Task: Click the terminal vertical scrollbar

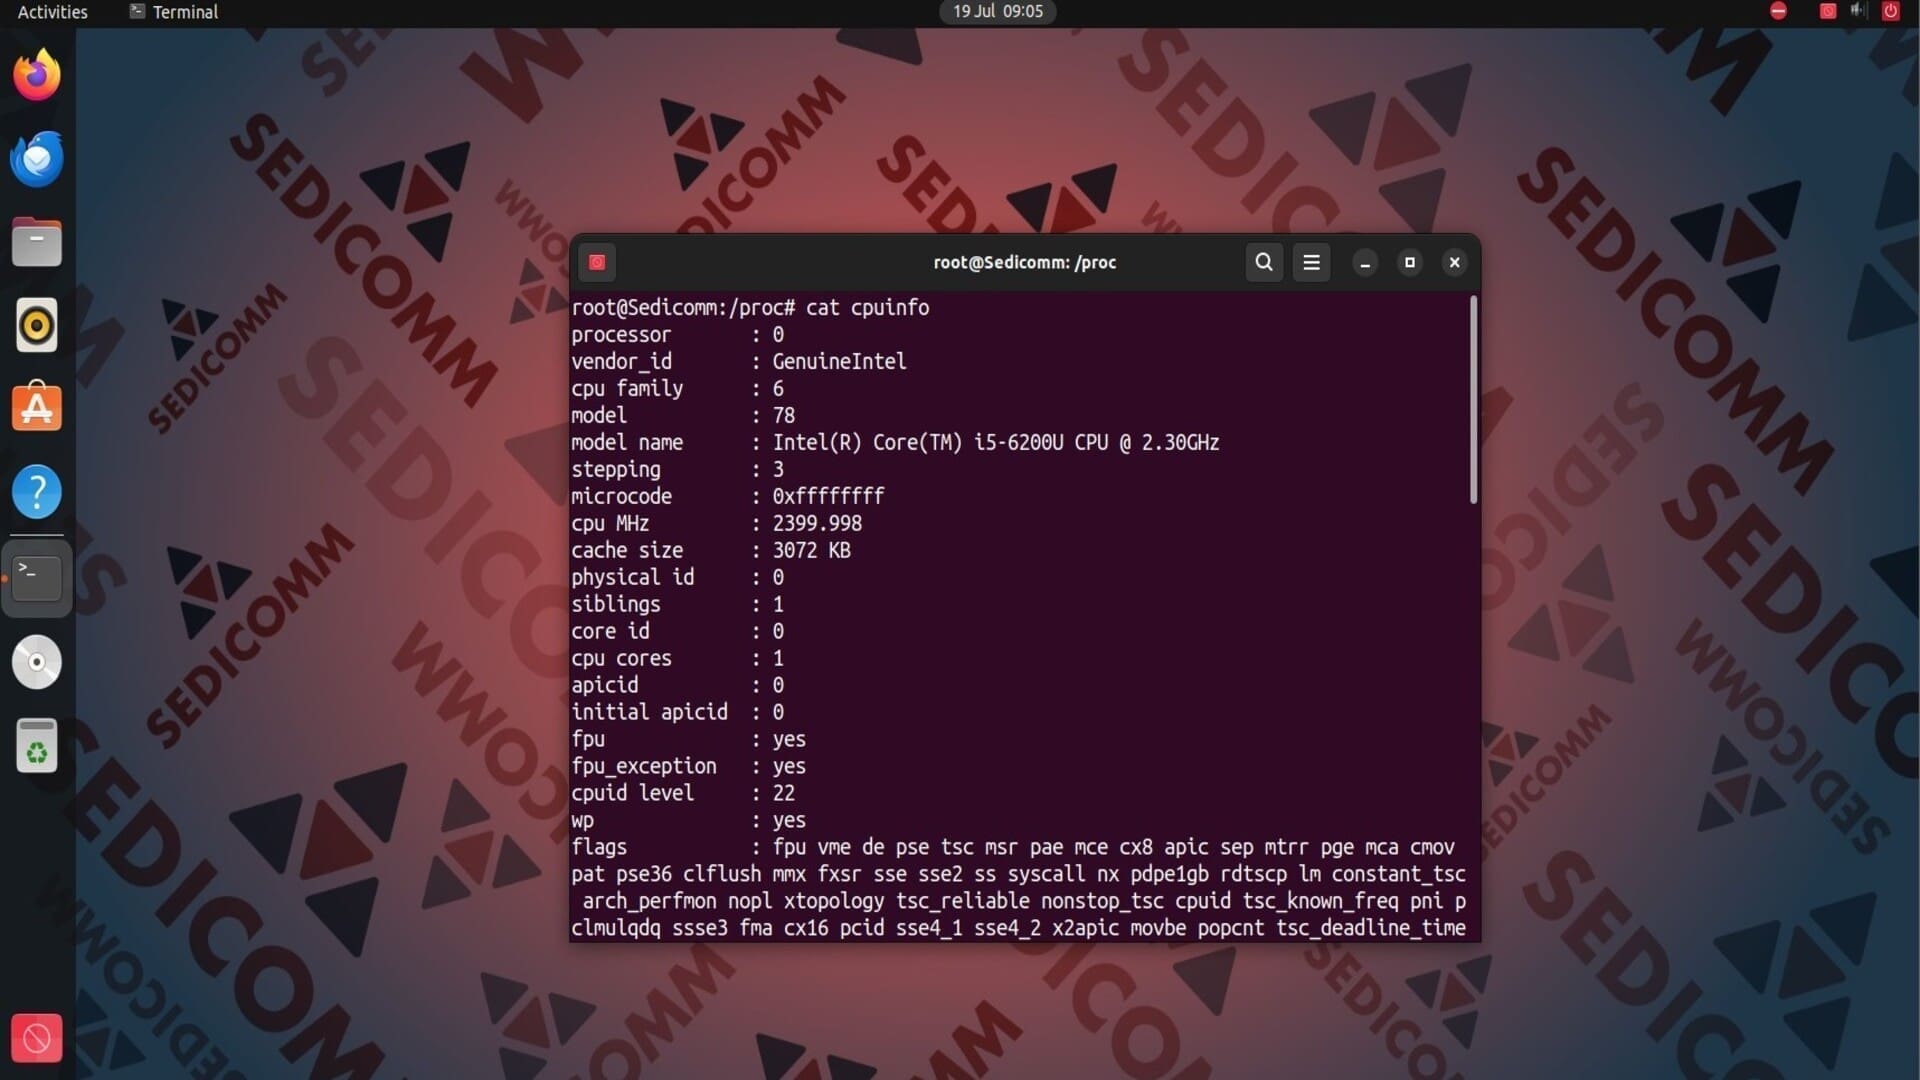Action: [1473, 400]
